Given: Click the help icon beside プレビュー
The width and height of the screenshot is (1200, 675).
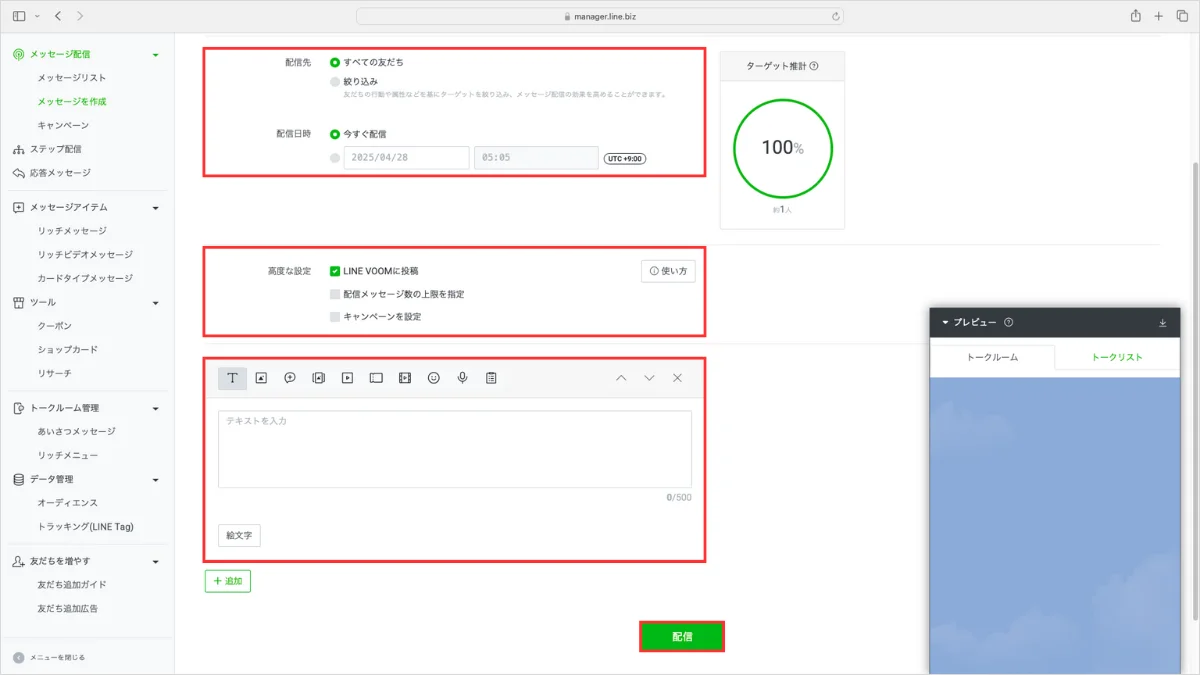Looking at the screenshot, I should 1008,322.
